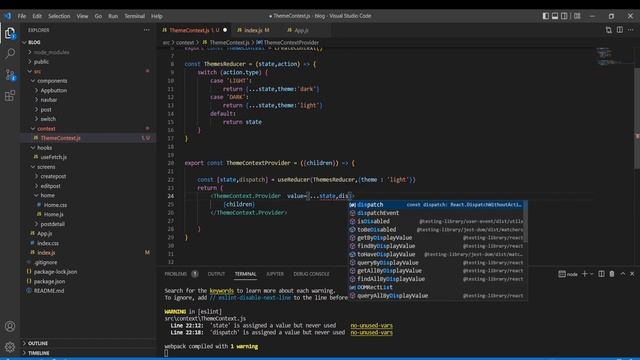Close the terminal panel

(x=632, y=274)
